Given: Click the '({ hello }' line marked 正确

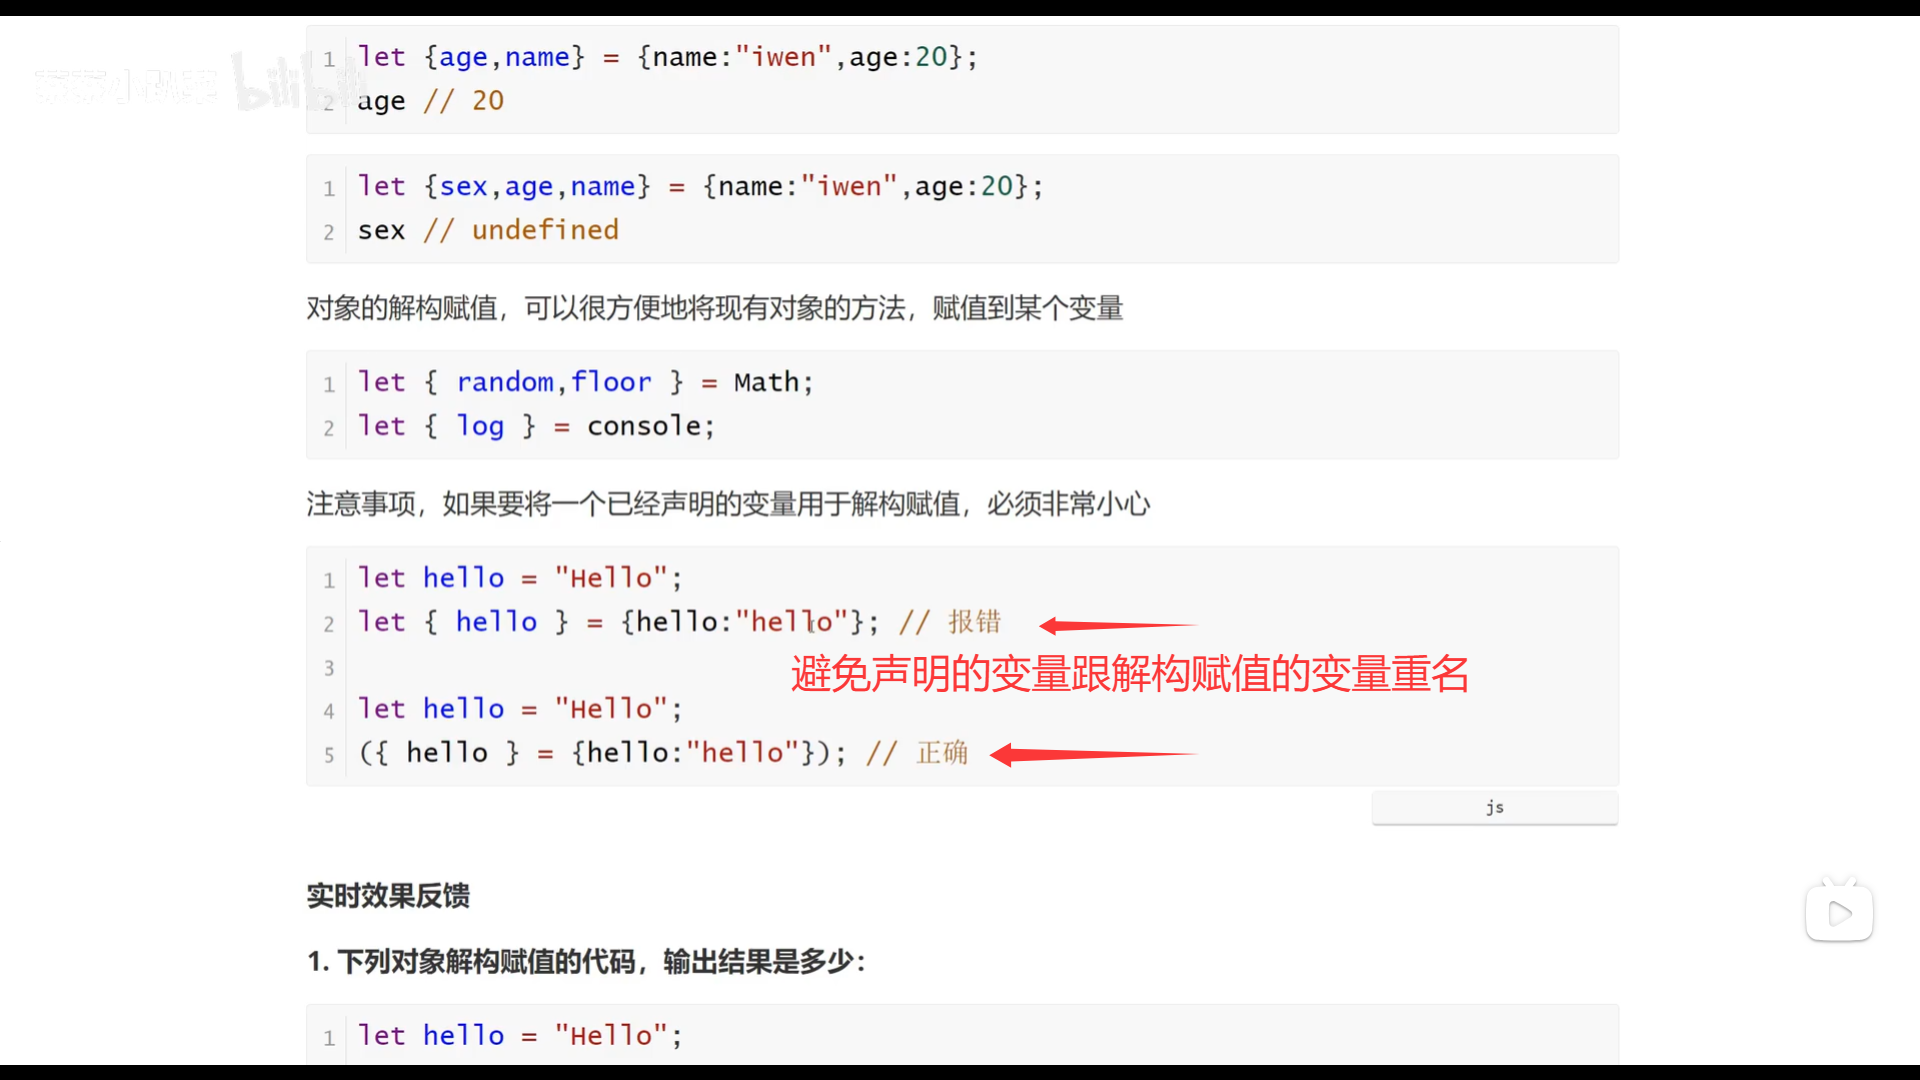Looking at the screenshot, I should click(662, 753).
